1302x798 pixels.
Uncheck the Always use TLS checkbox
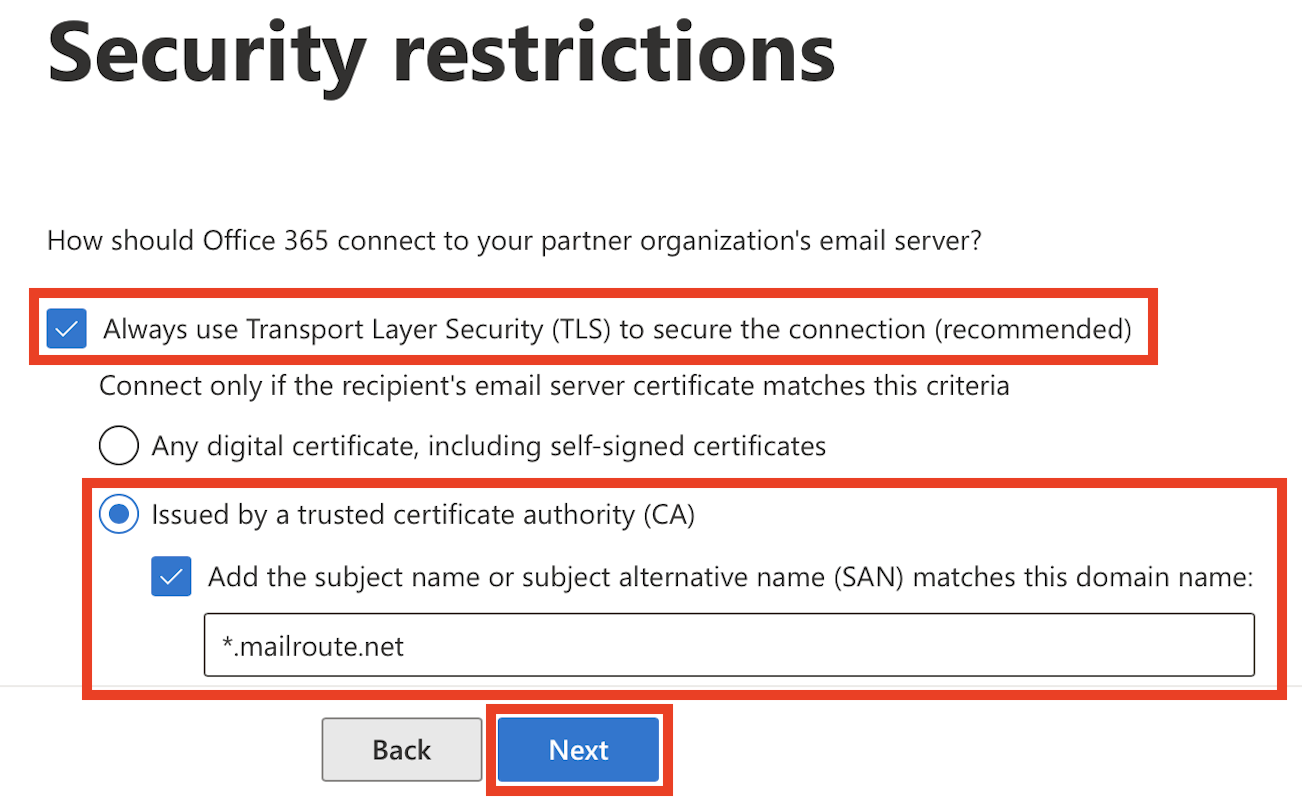pos(67,329)
